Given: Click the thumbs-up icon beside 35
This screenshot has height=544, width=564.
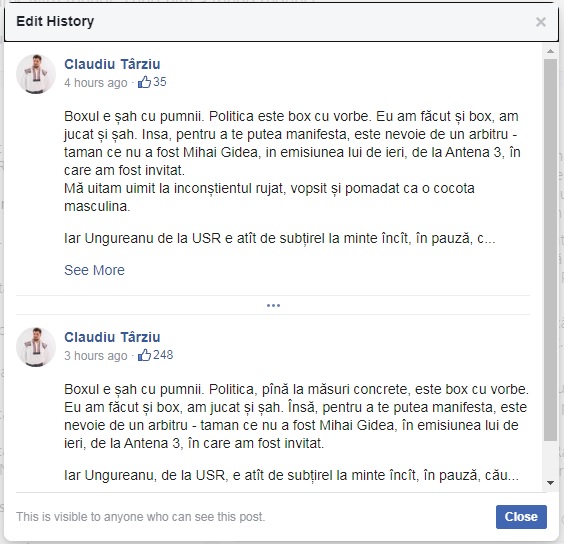Looking at the screenshot, I should (144, 82).
